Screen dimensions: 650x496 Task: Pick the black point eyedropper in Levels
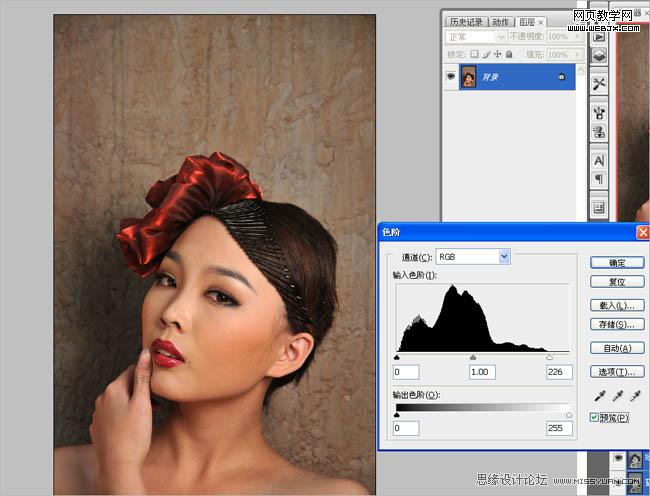597,397
